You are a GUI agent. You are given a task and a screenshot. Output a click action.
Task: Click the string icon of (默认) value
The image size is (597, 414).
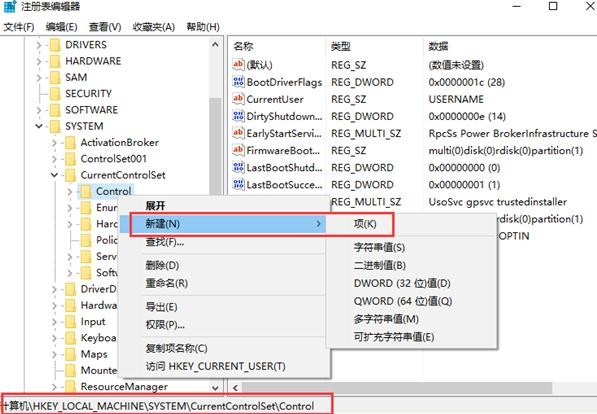coord(238,64)
